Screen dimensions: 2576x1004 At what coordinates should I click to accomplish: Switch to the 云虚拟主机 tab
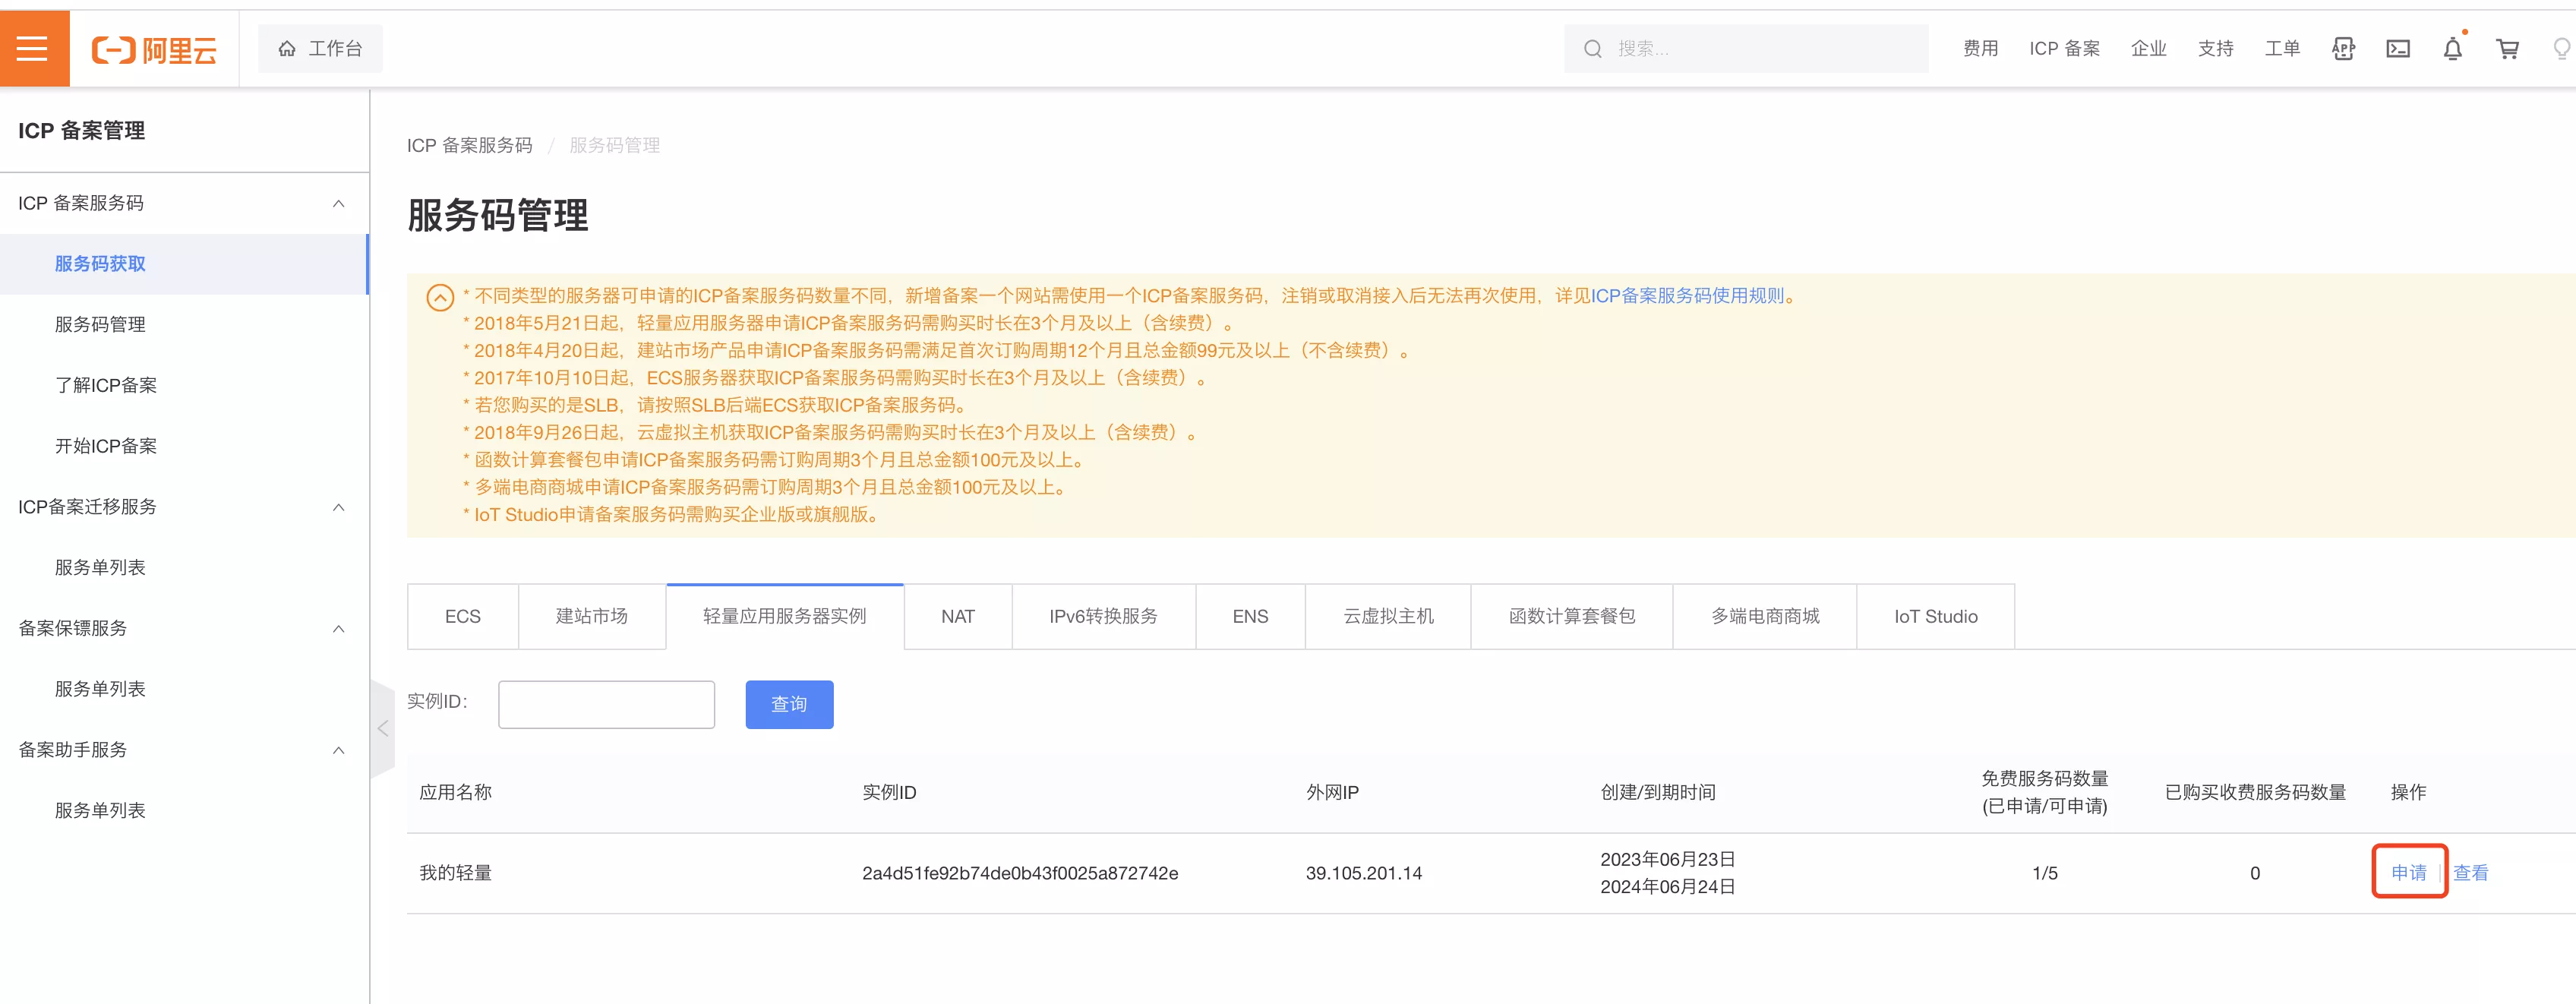[1388, 617]
